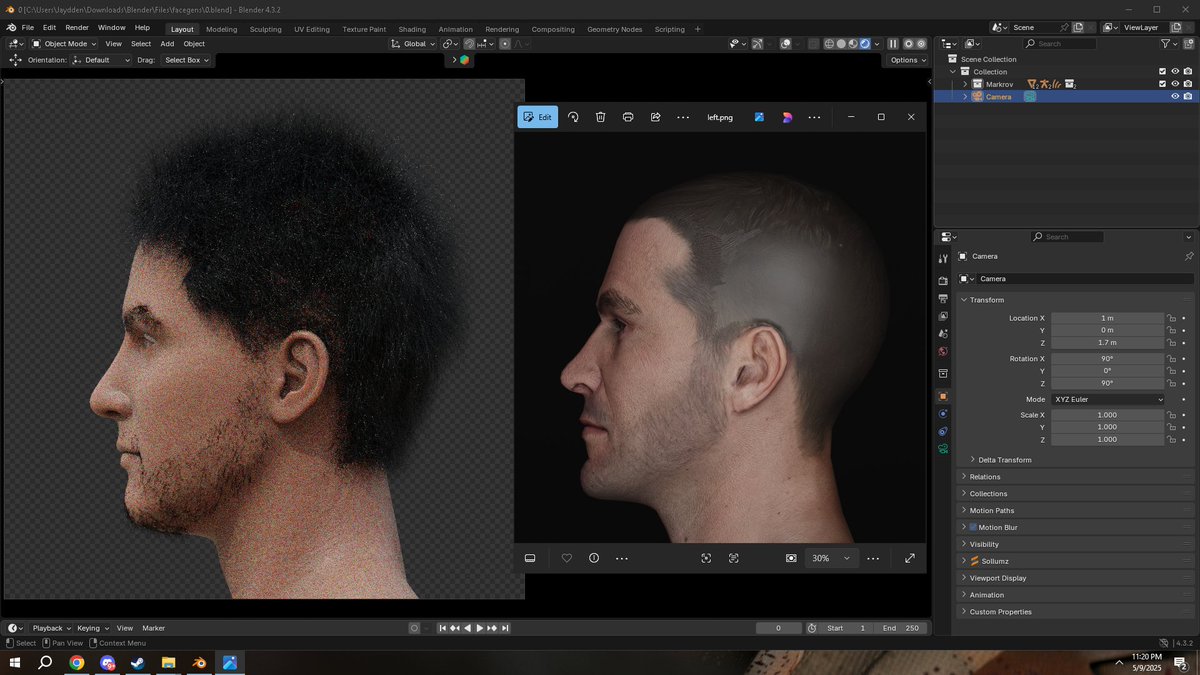Switch to the Shading workspace tab

(412, 29)
